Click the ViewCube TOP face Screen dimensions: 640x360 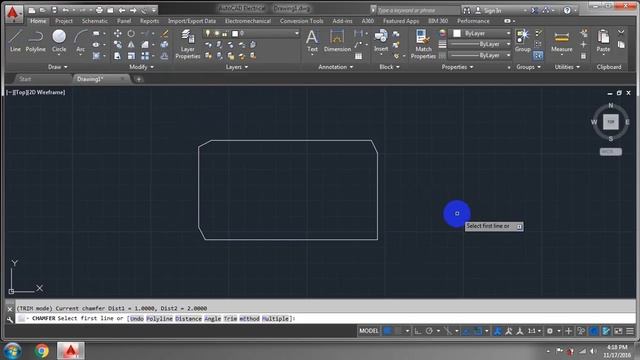[x=611, y=122]
